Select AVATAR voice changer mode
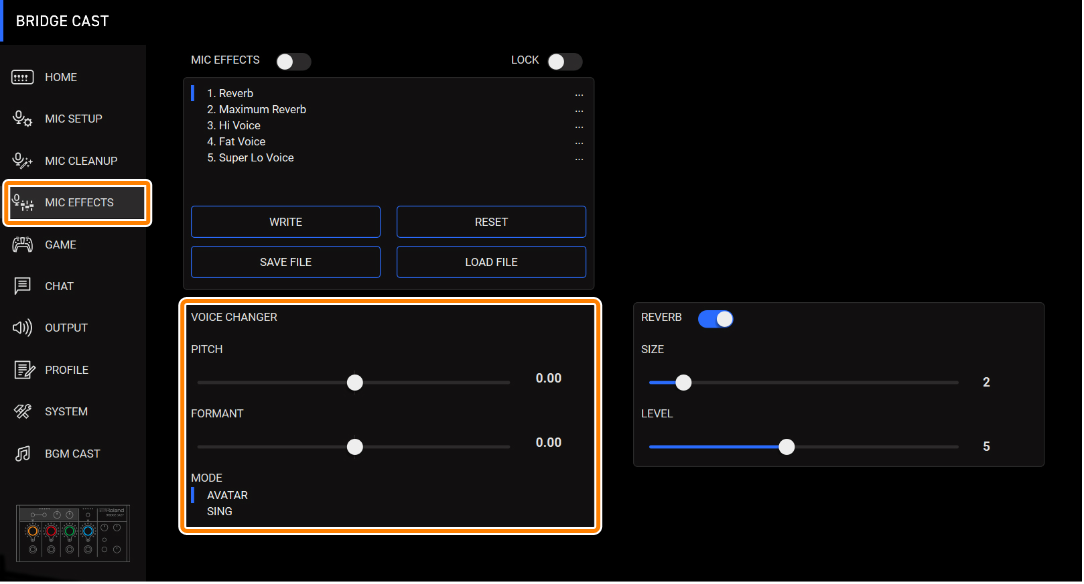Viewport: 1084px width, 584px height. click(x=227, y=495)
